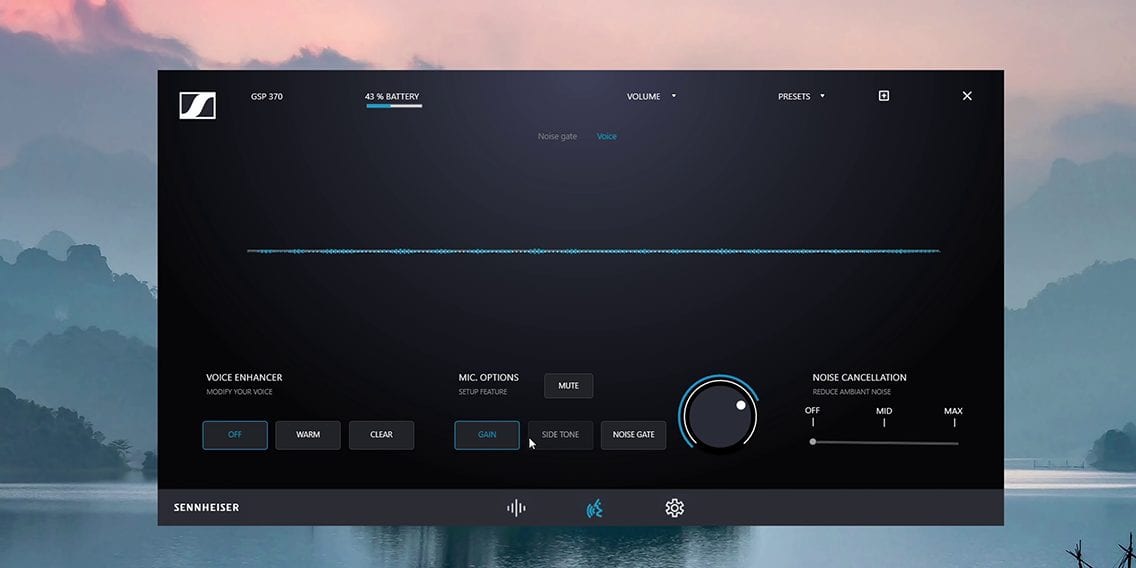
Task: Enable the Warm voice enhancer
Action: [x=308, y=435]
